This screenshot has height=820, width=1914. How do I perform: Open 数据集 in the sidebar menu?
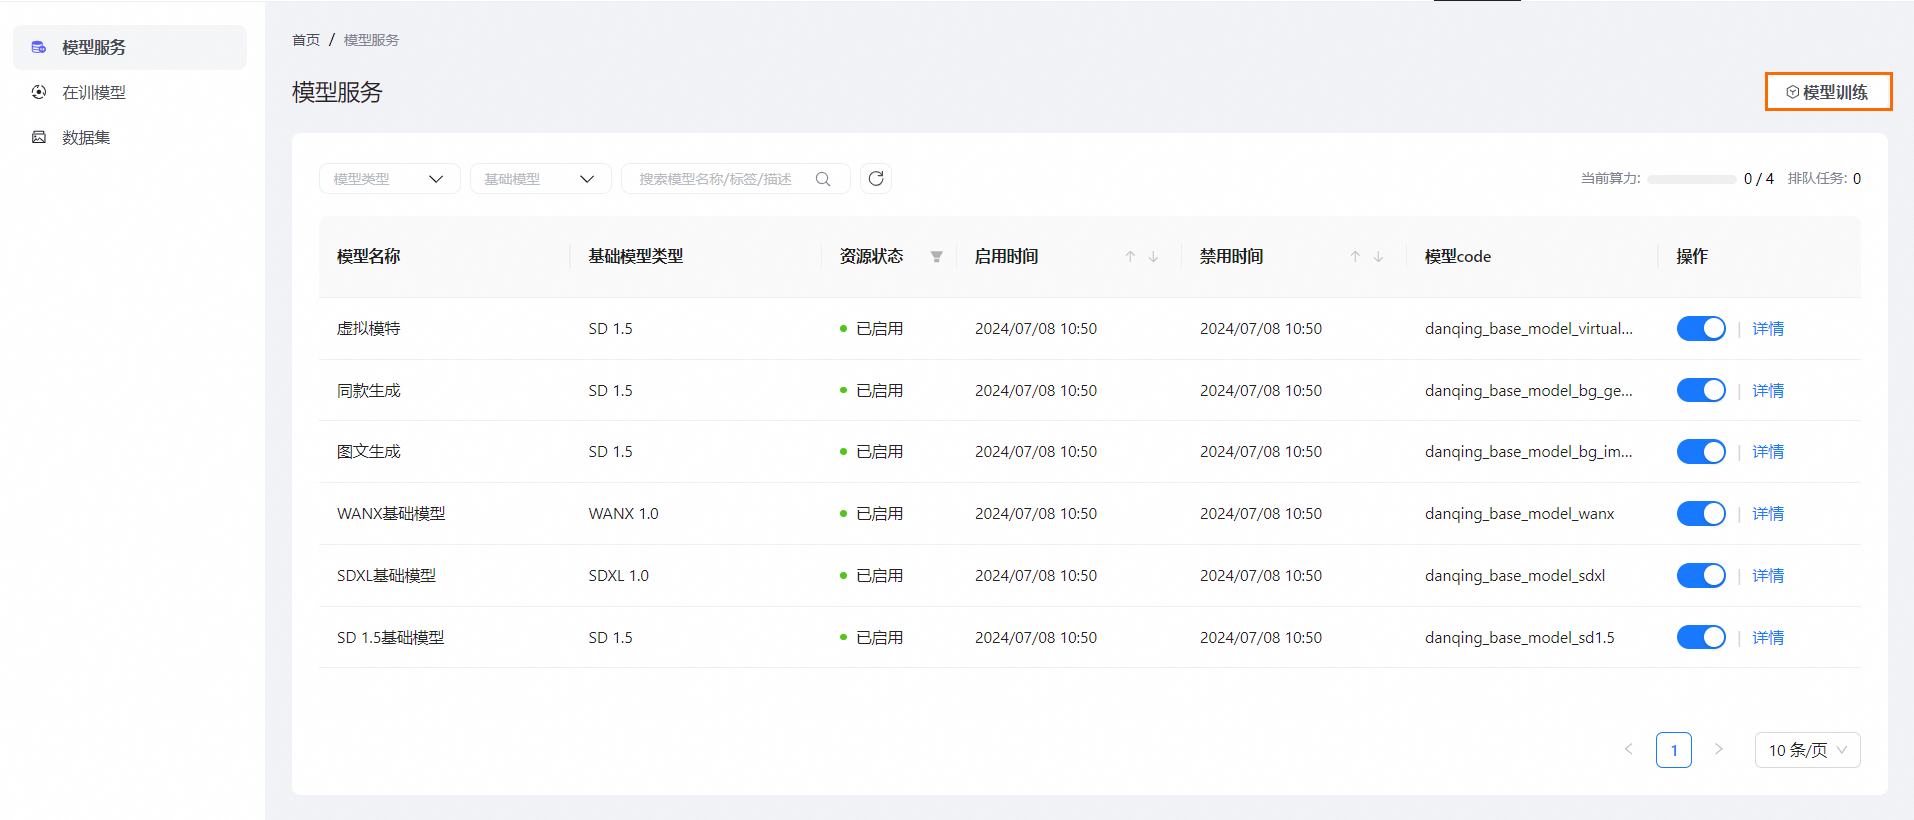130,137
